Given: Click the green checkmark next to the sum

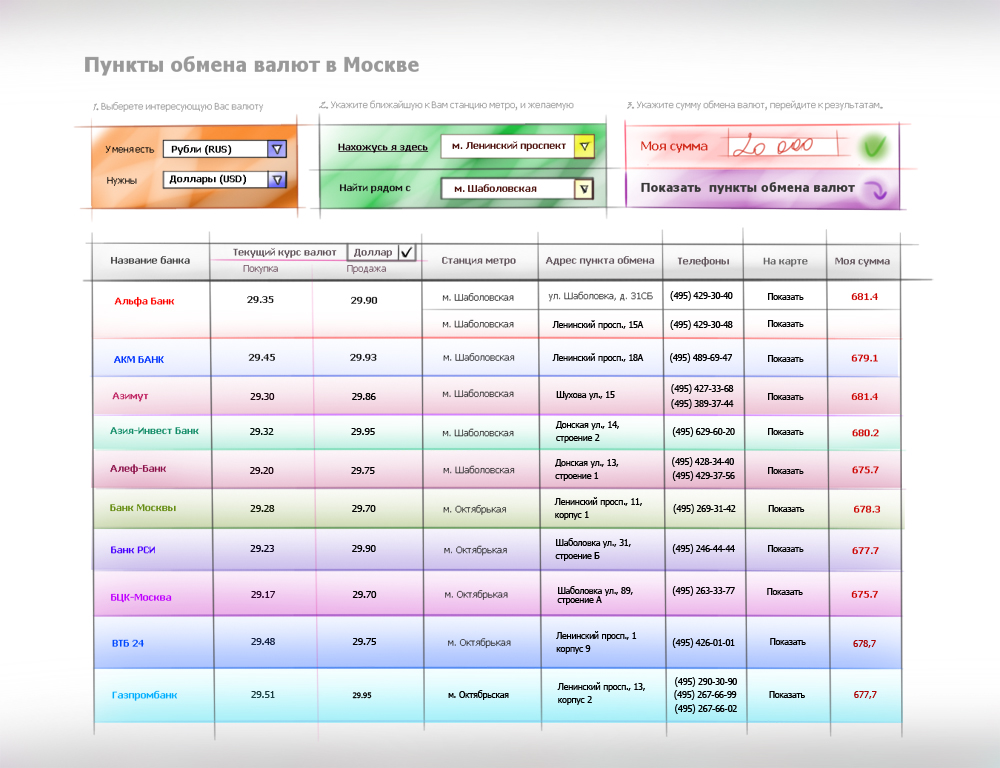Looking at the screenshot, I should coord(874,148).
